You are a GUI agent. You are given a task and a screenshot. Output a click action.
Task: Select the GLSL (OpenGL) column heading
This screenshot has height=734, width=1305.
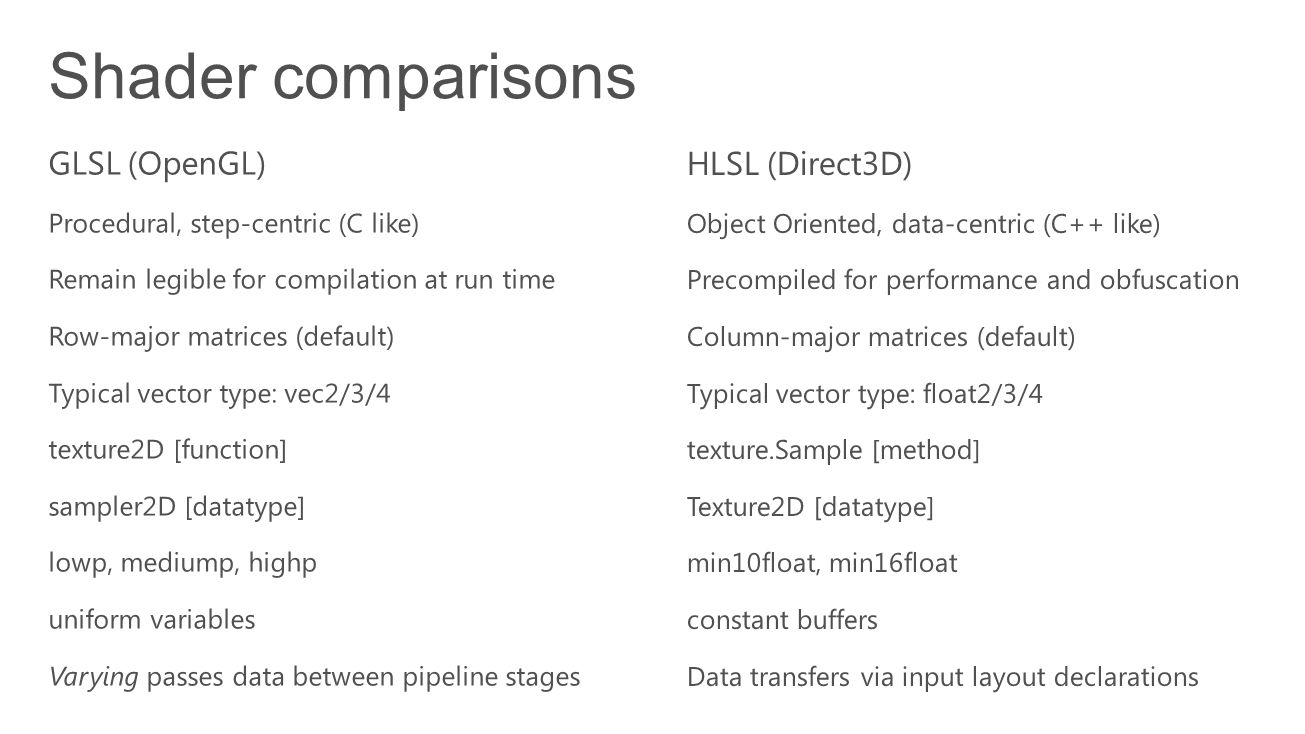point(157,164)
